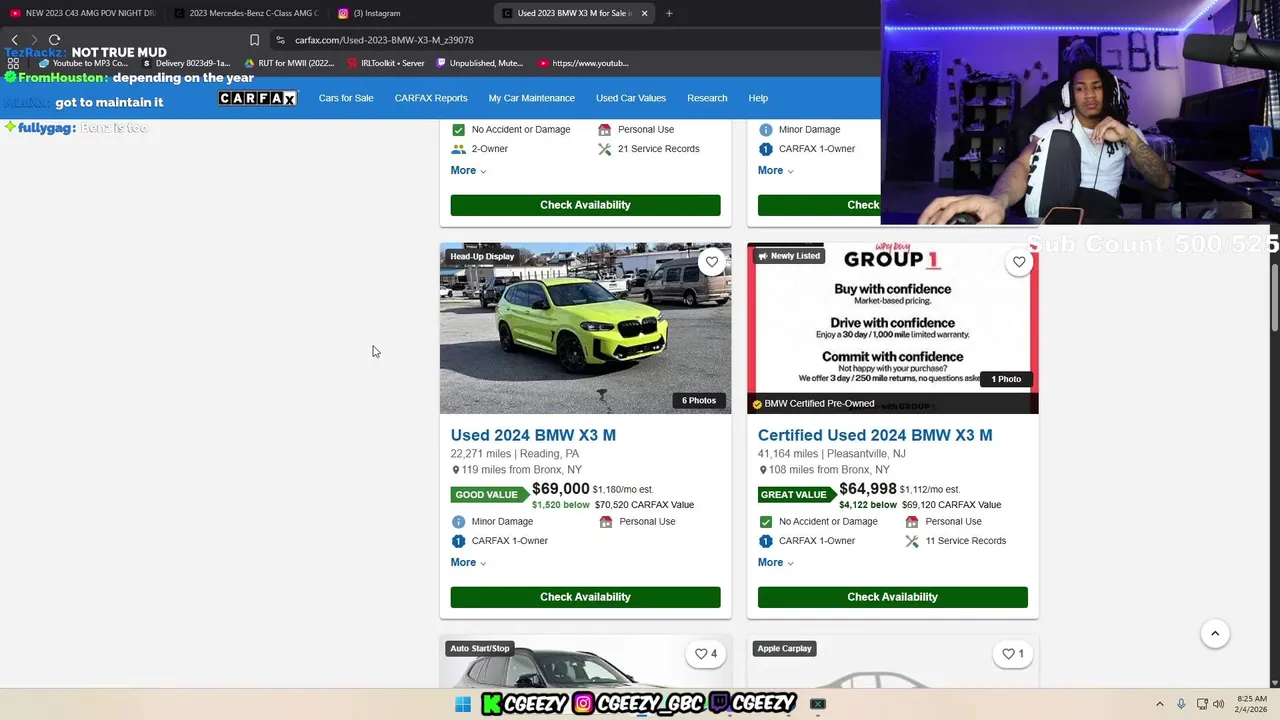1280x720 pixels.
Task: Open the RUT for MWII bookmark
Action: pyautogui.click(x=290, y=63)
